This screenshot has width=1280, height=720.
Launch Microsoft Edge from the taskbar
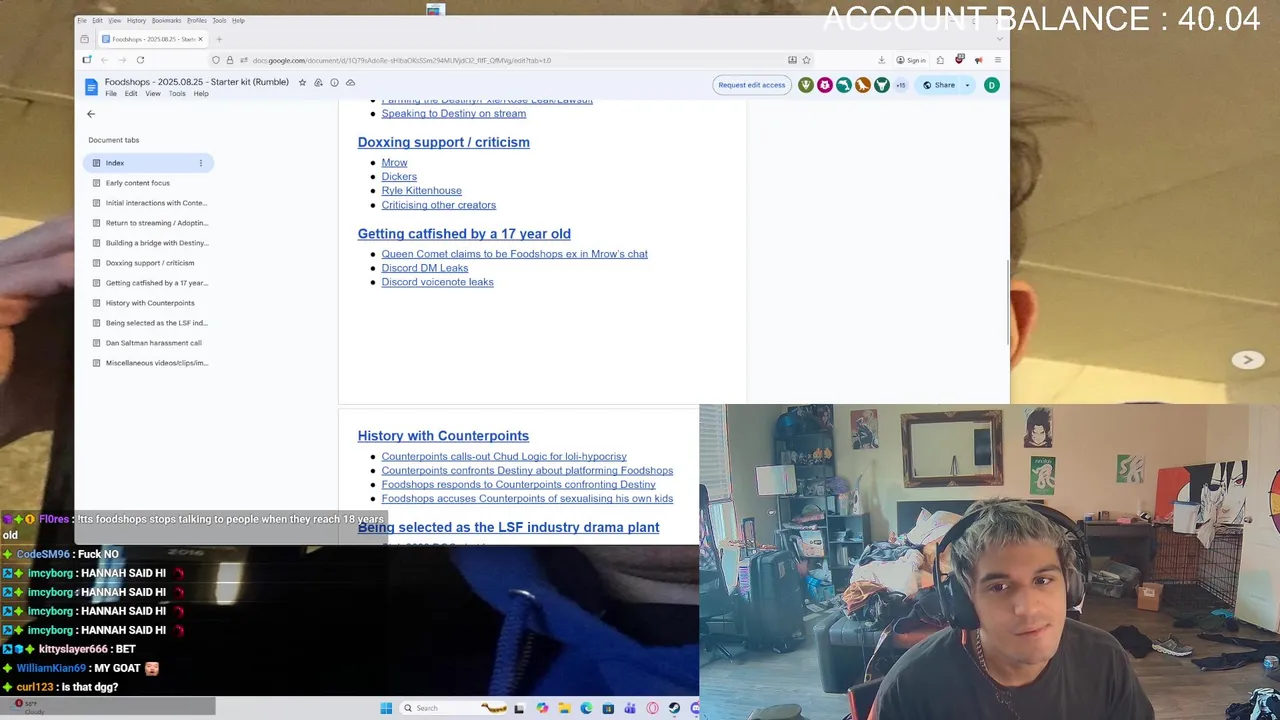pos(586,708)
